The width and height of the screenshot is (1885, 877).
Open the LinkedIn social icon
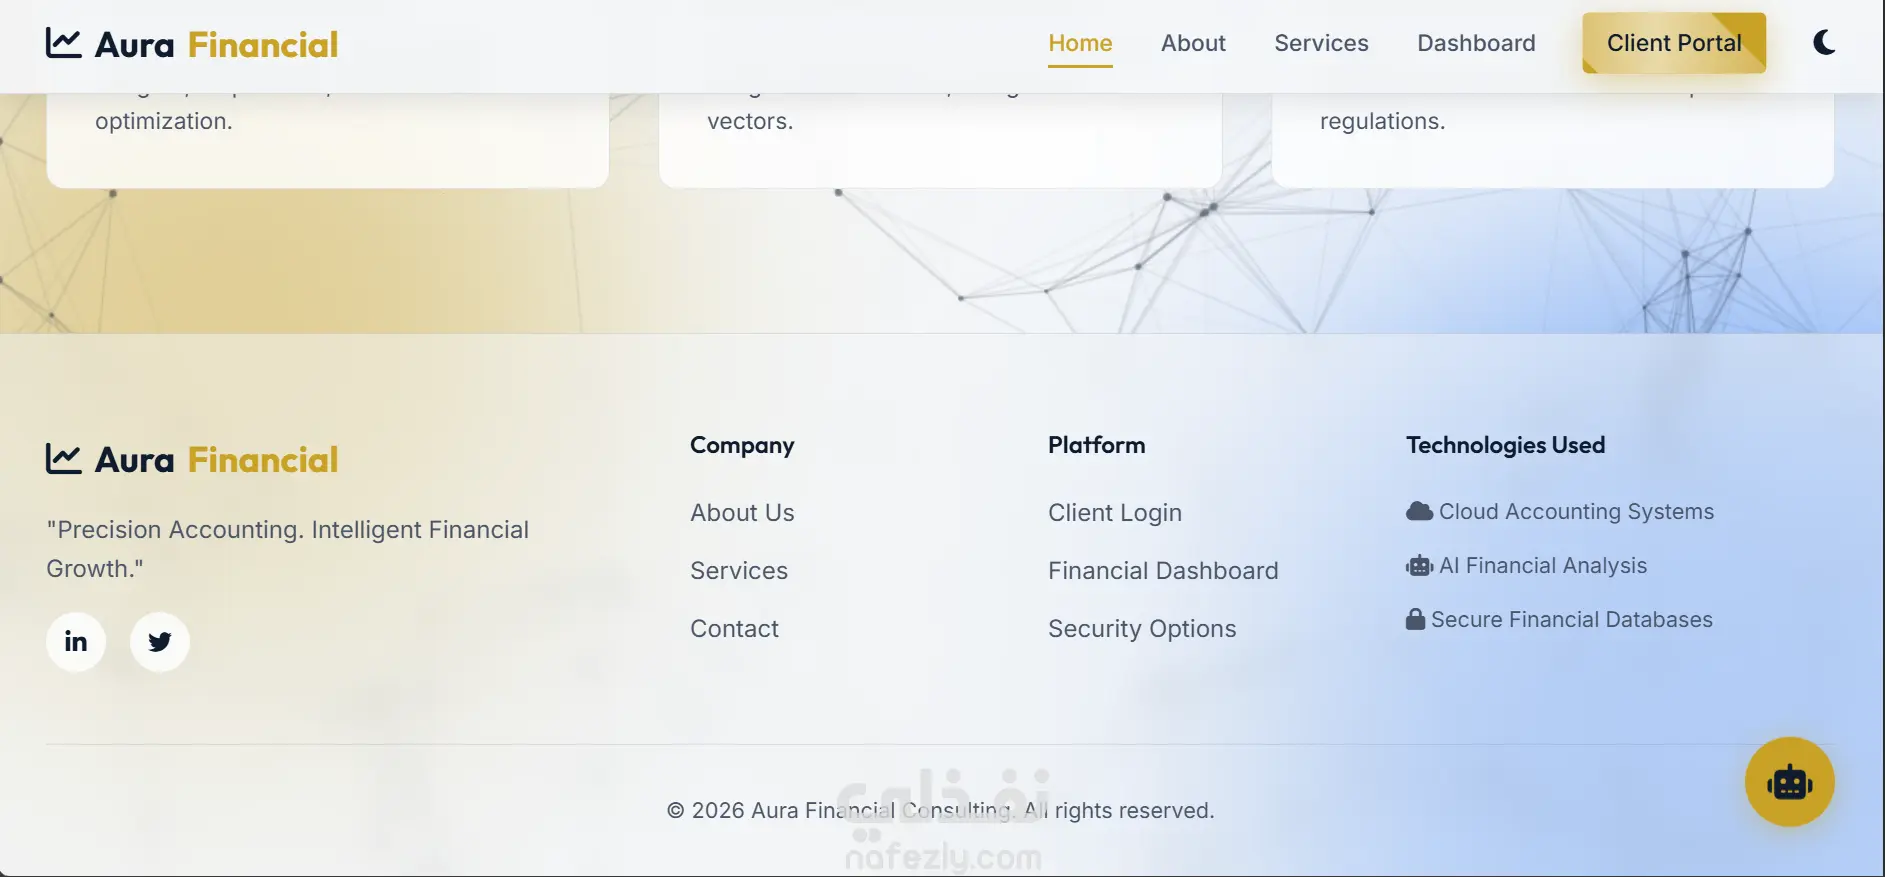coord(76,642)
